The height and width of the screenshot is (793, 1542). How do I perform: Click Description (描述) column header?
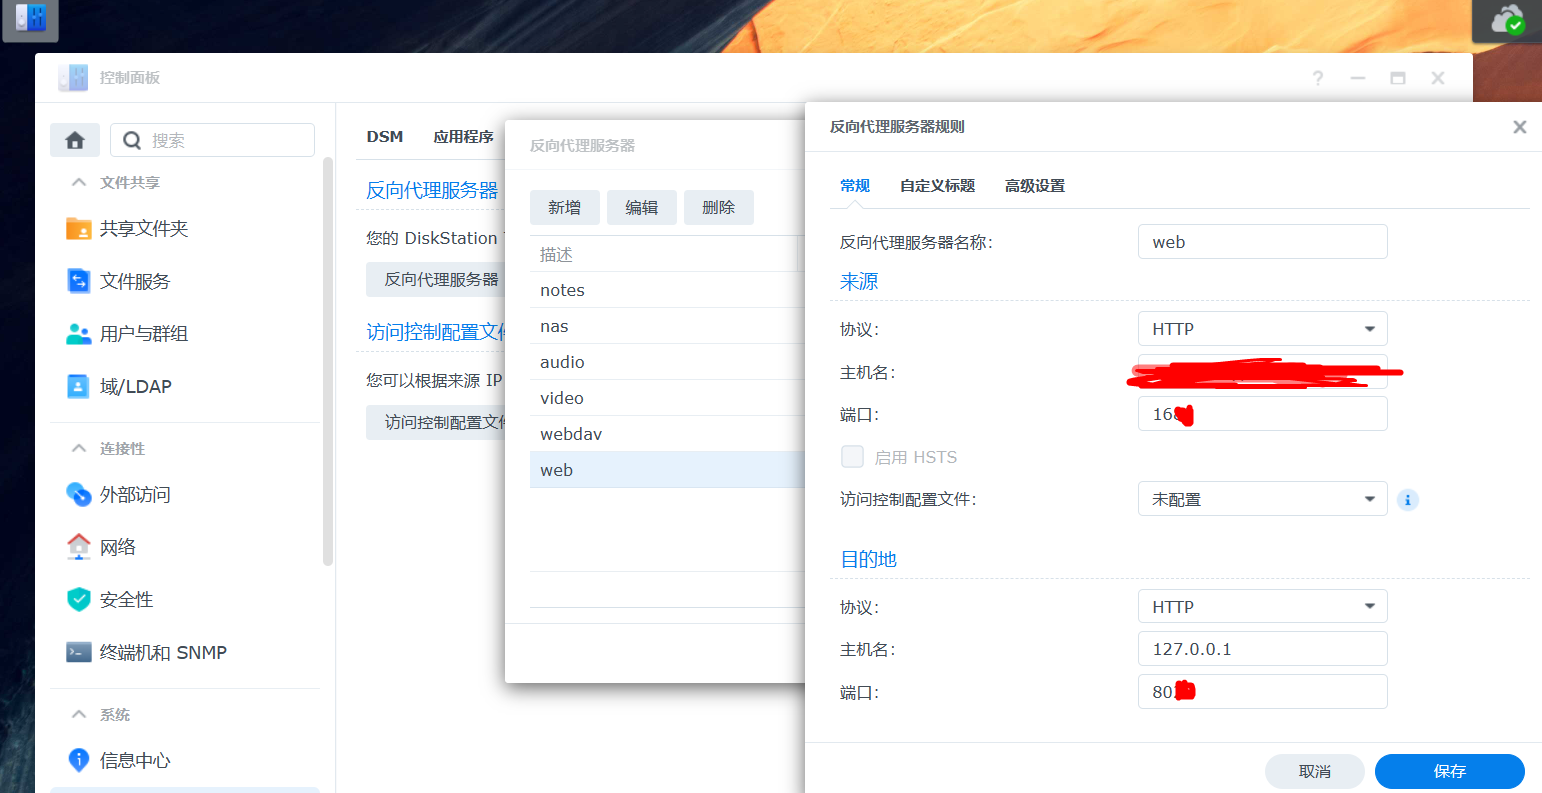[x=664, y=254]
